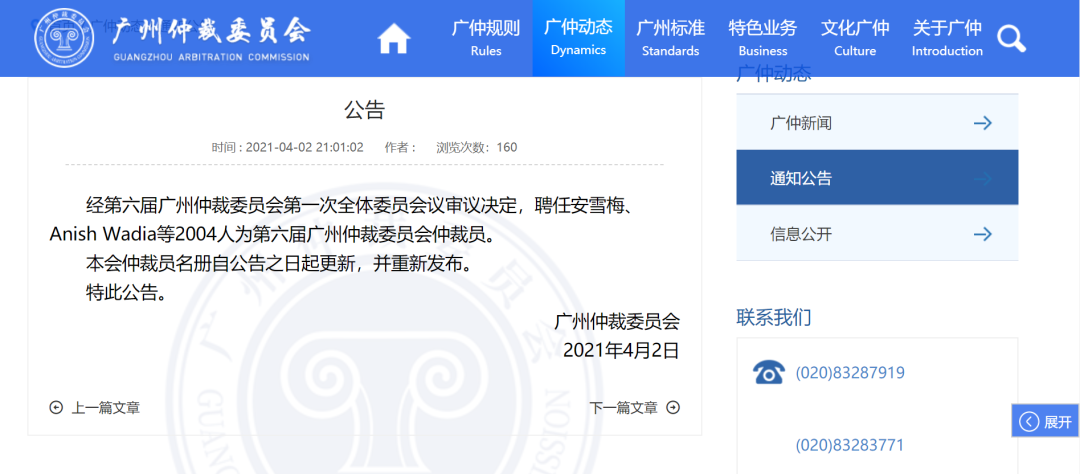
Task: Click the next-article circled arrow icon
Action: (673, 407)
